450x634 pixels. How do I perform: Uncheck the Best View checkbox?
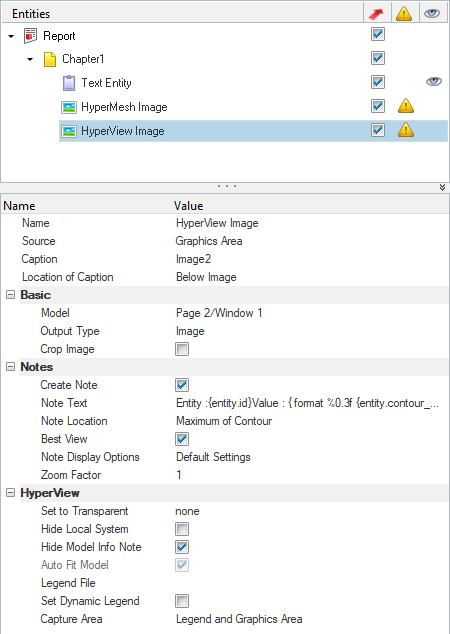pos(182,439)
